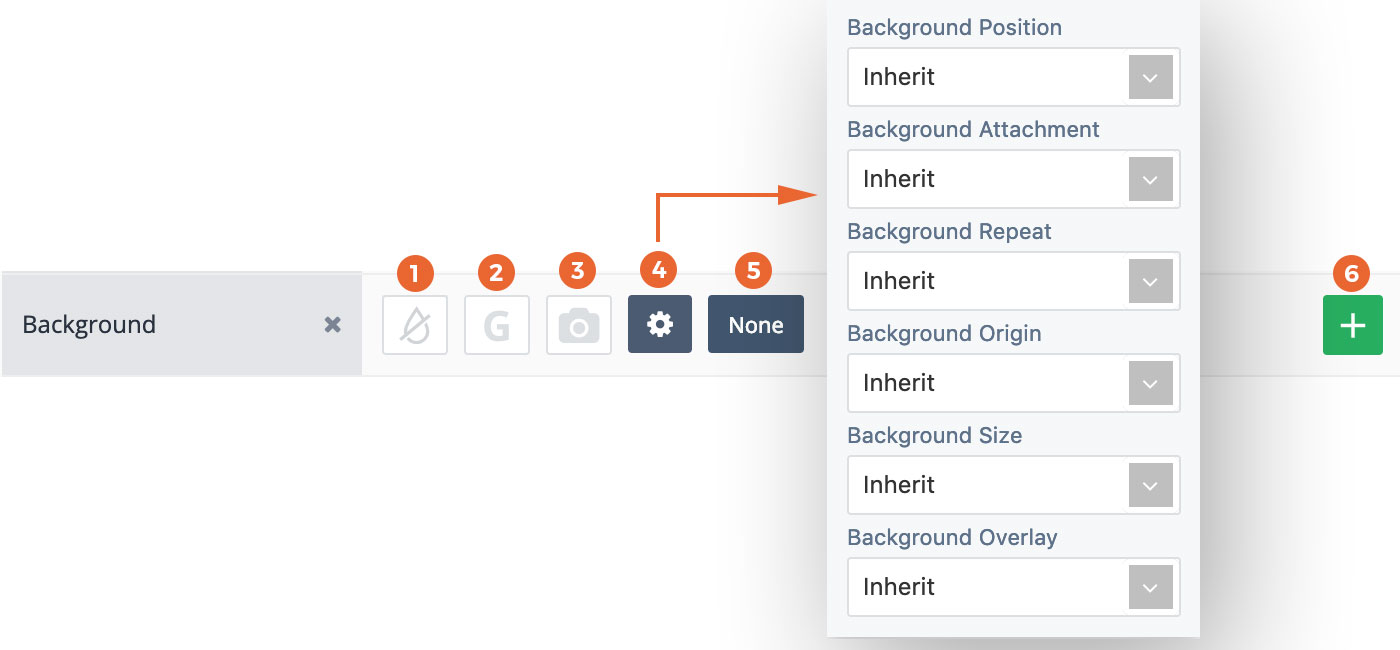This screenshot has width=1400, height=650.
Task: Open the Background Repeat select box
Action: 1014,281
